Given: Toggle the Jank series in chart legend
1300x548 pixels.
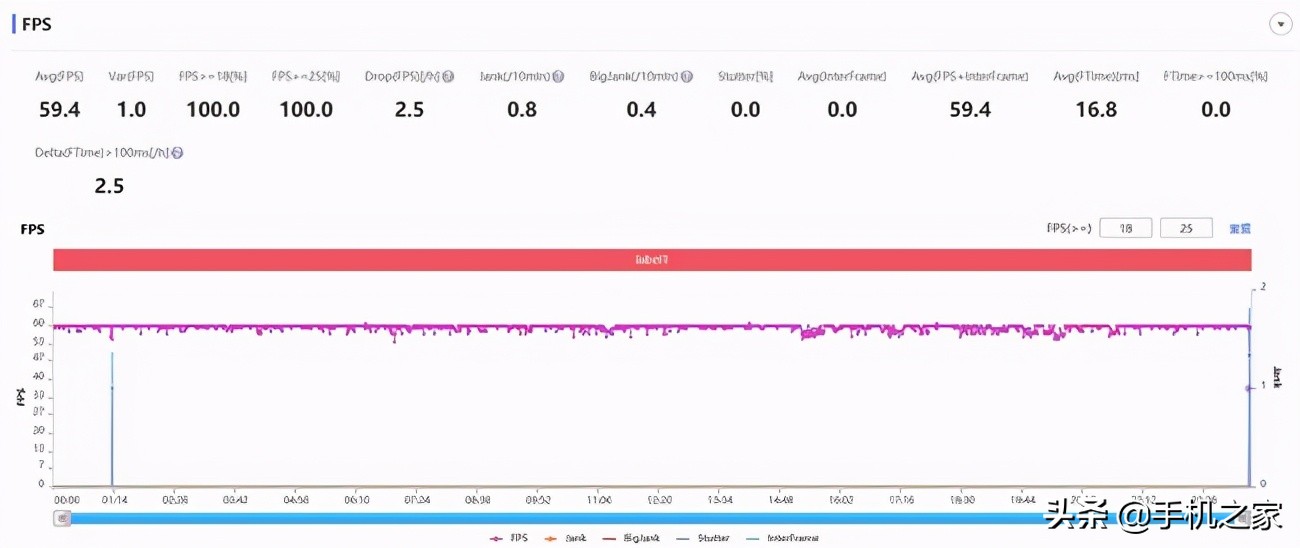Looking at the screenshot, I should click(x=567, y=538).
